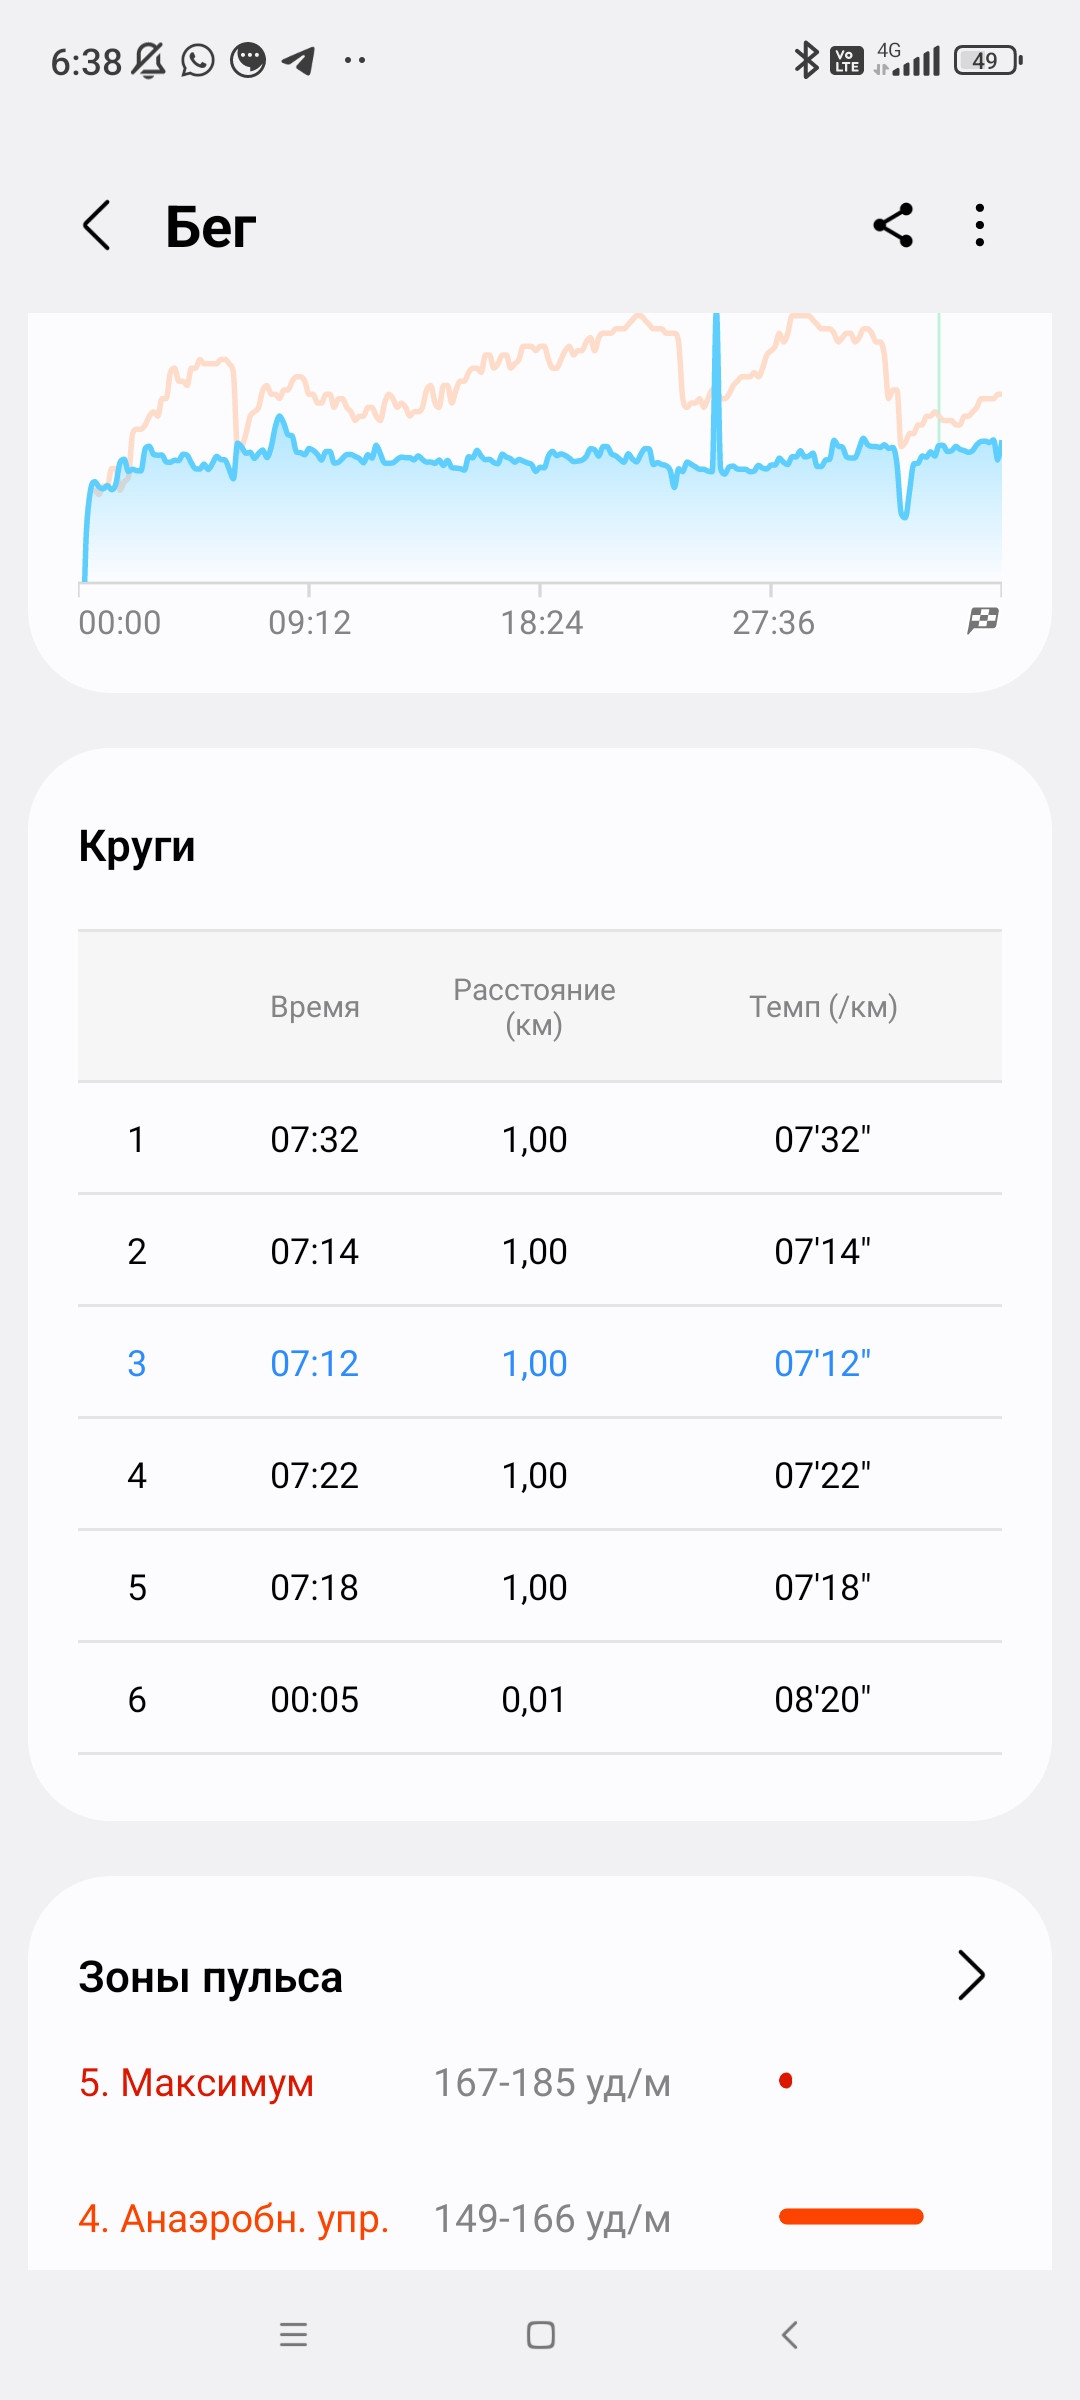This screenshot has height=2400, width=1080.
Task: Tap the Bluetooth status icon
Action: pyautogui.click(x=805, y=60)
